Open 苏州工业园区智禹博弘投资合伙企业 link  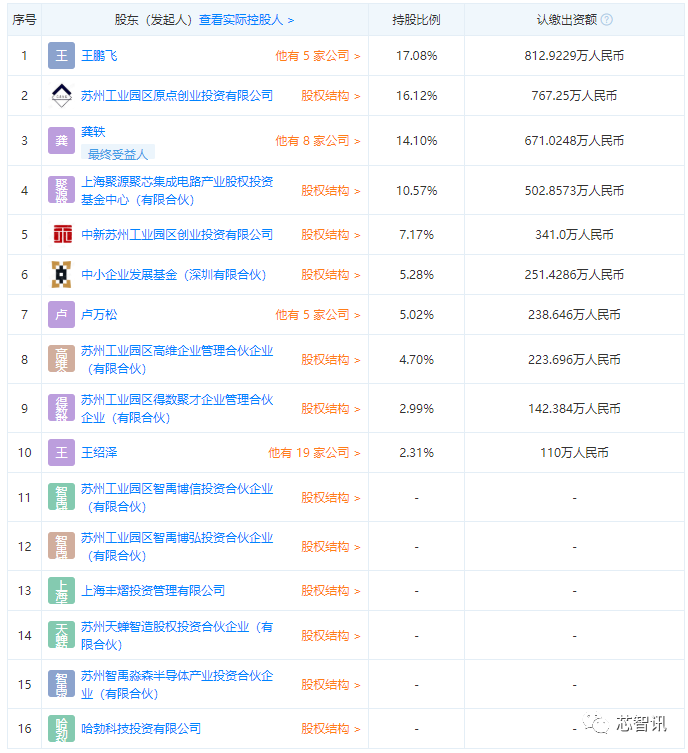pyautogui.click(x=177, y=547)
